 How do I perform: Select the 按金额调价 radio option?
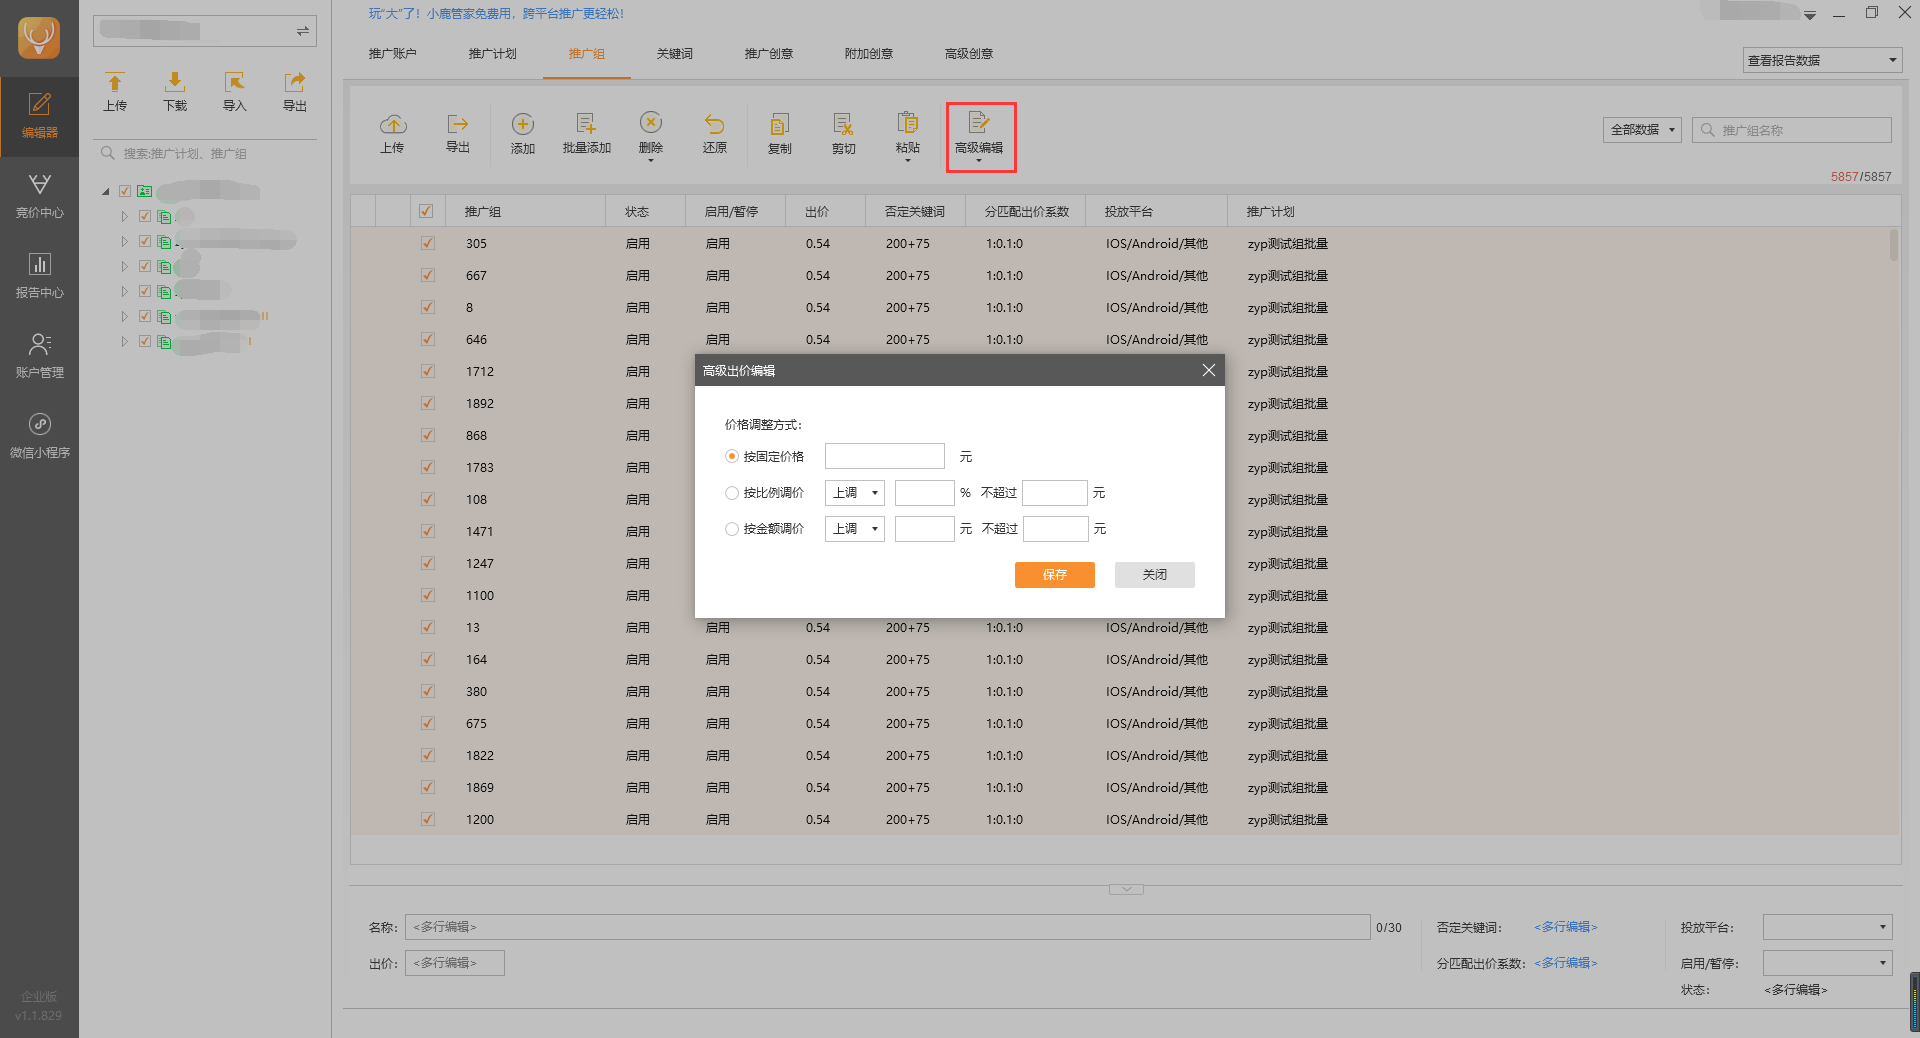click(732, 529)
